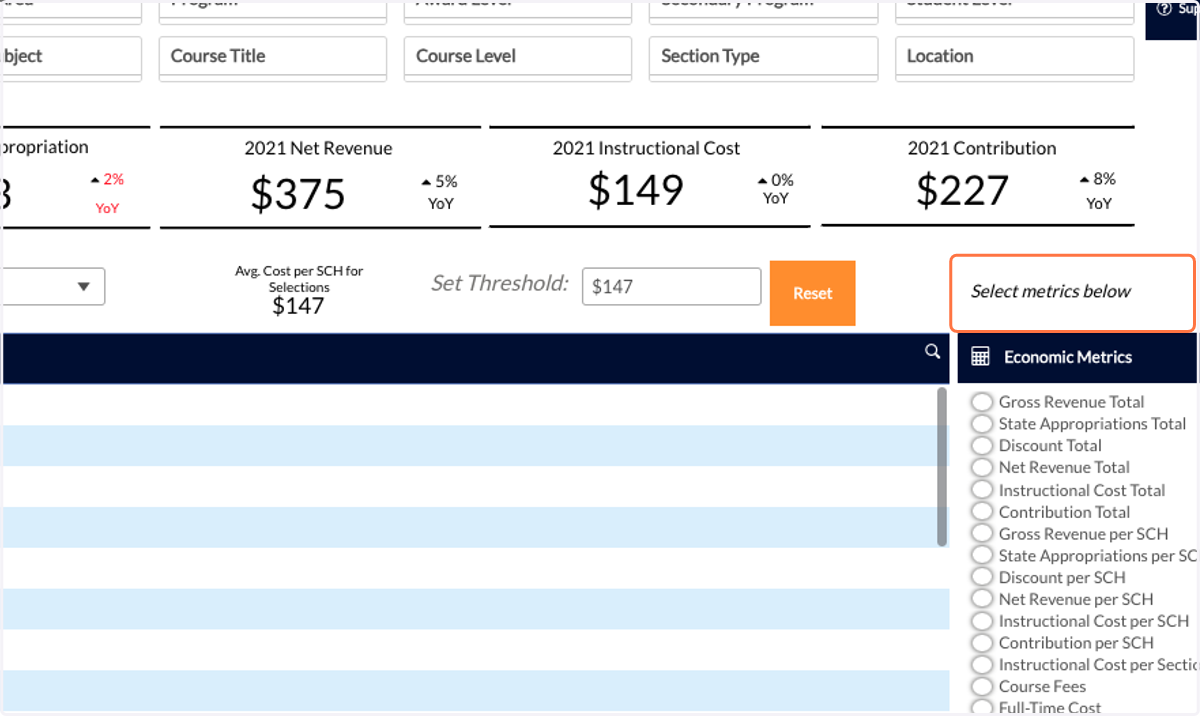Click the red 2% YoY indicator
Viewport: 1200px width, 716px height.
[107, 193]
